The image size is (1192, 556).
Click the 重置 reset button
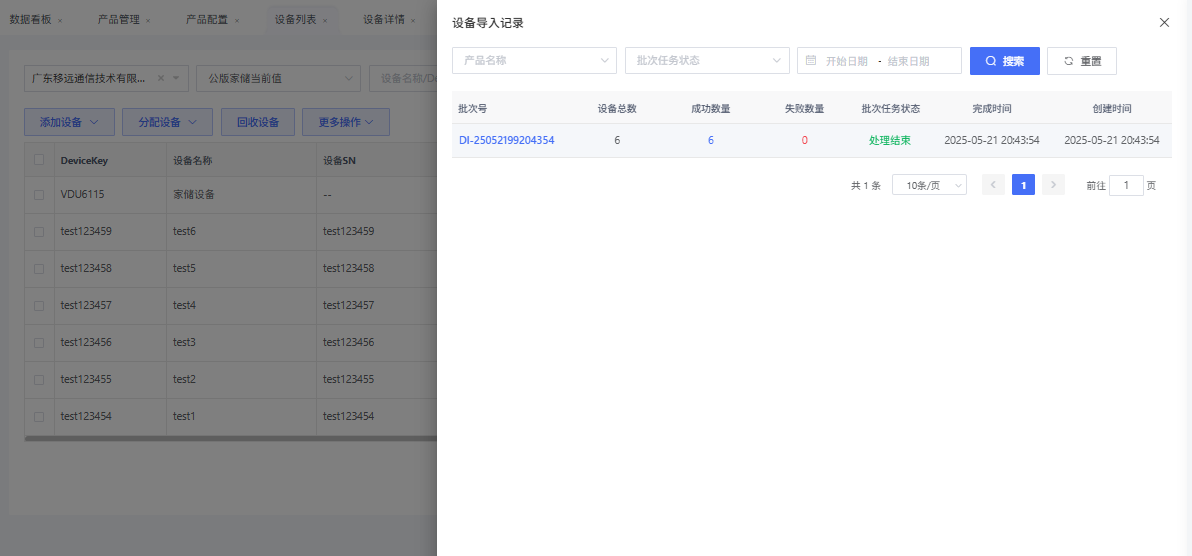tap(1081, 61)
